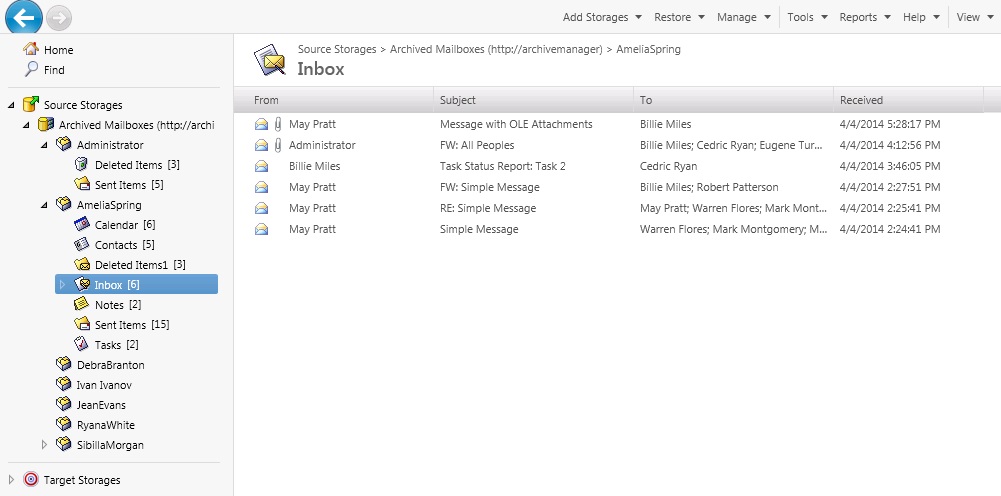
Task: Click the Ivan Ivanov mailbox icon
Action: click(x=63, y=384)
